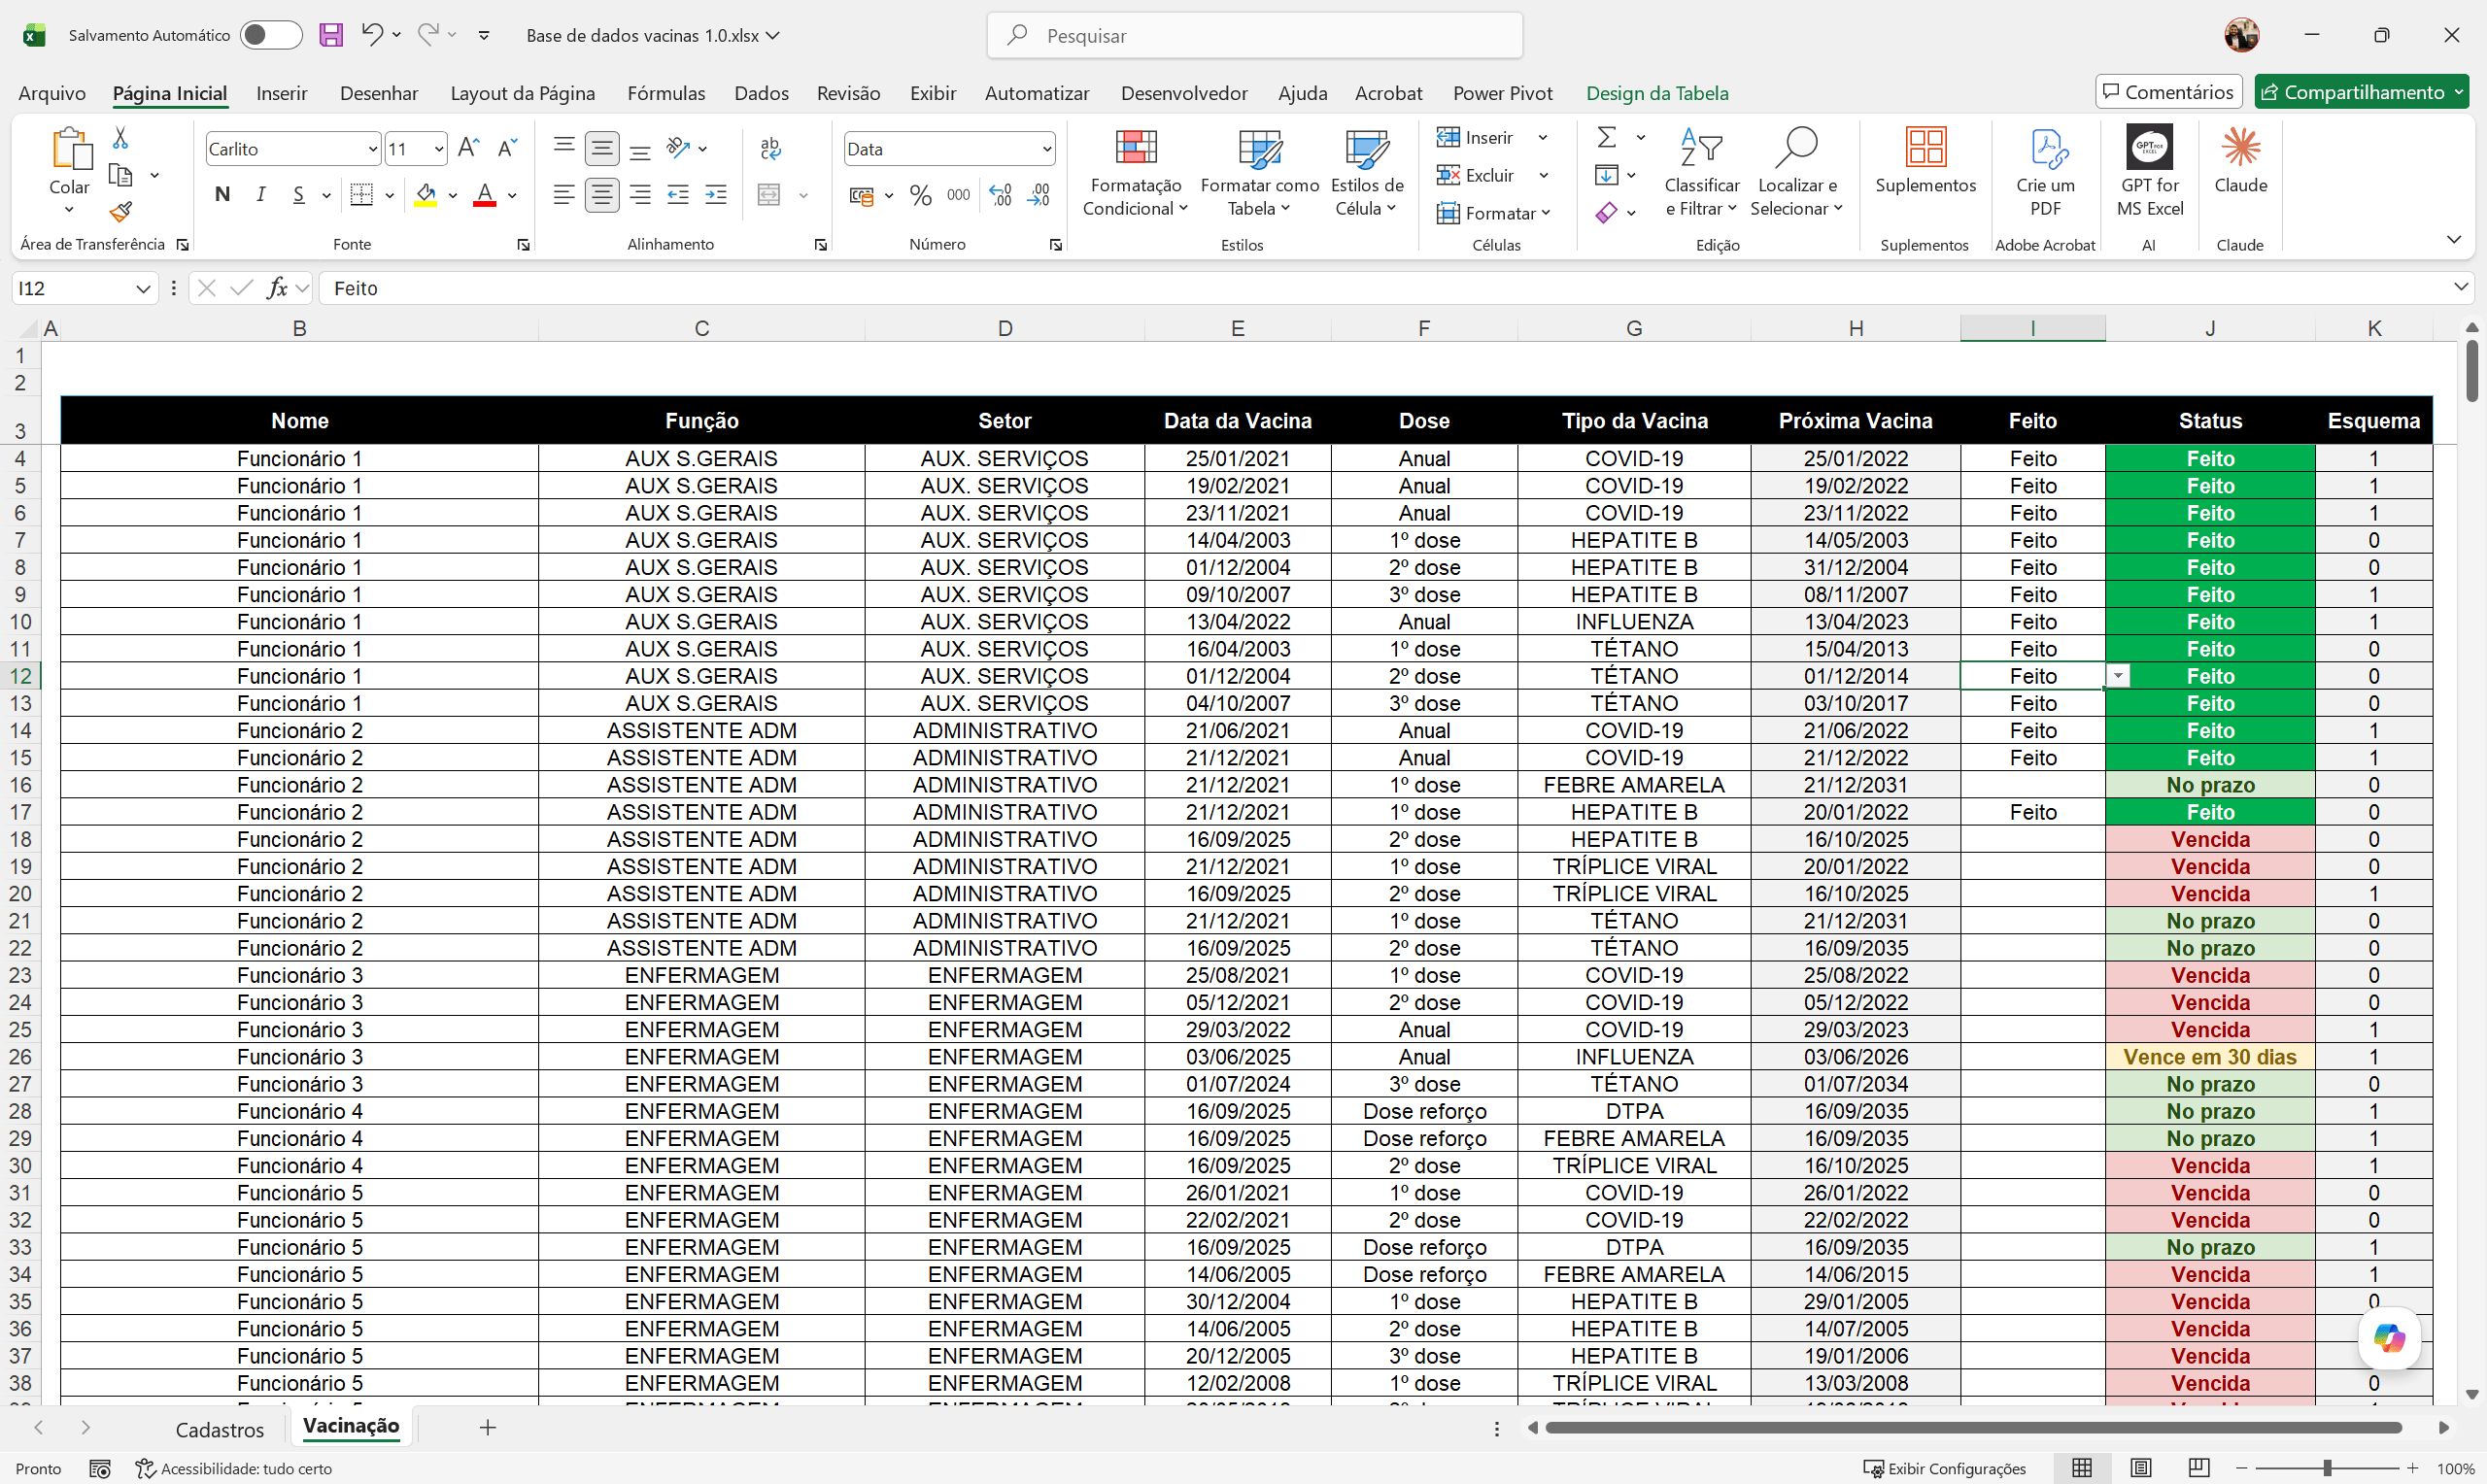2487x1484 pixels.
Task: Click the Paste (Colar) clipboard icon
Action: [x=71, y=148]
